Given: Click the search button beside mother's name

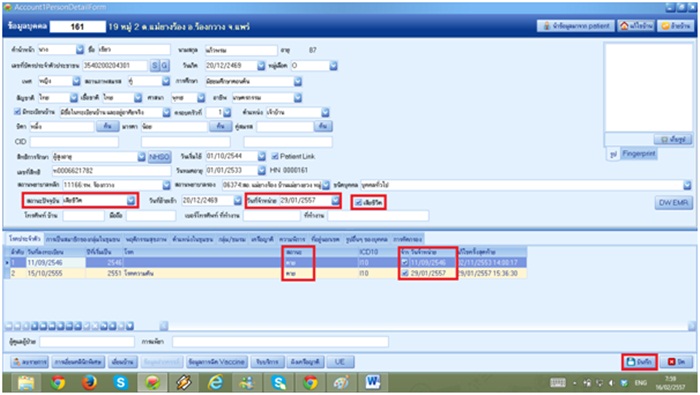Looking at the screenshot, I should click(x=221, y=126).
